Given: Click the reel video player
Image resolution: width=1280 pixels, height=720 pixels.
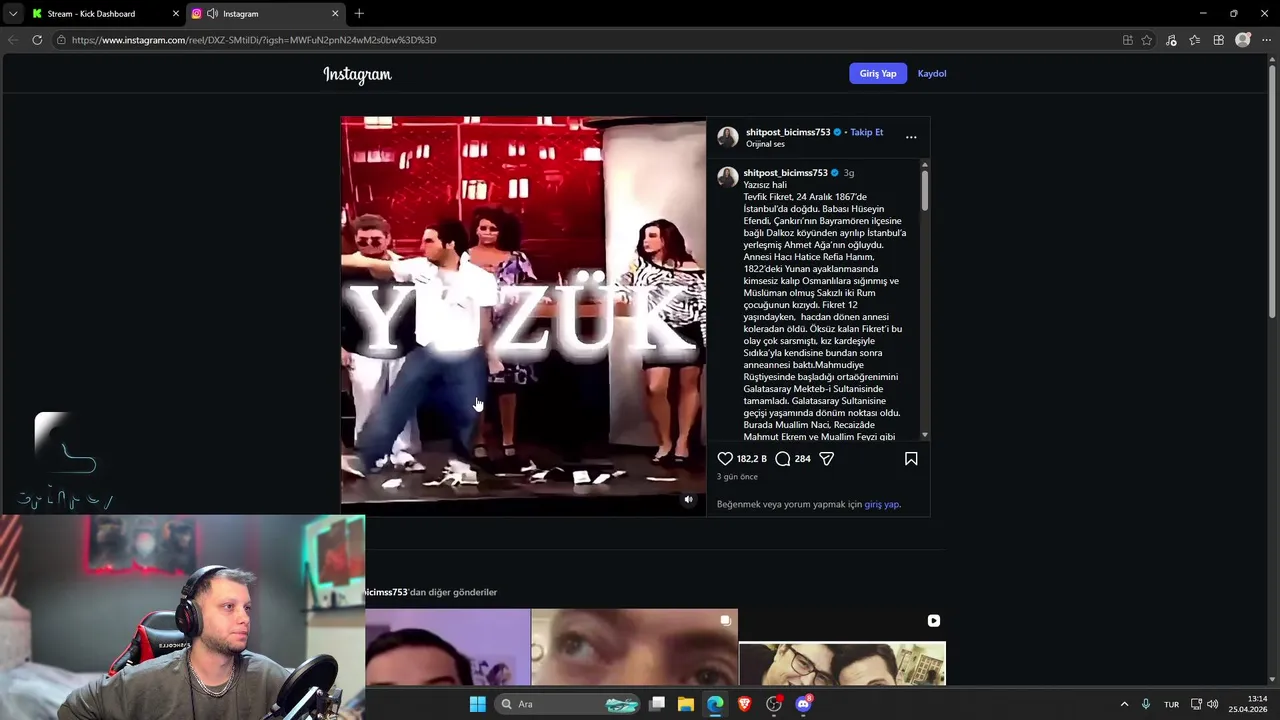Looking at the screenshot, I should (523, 316).
